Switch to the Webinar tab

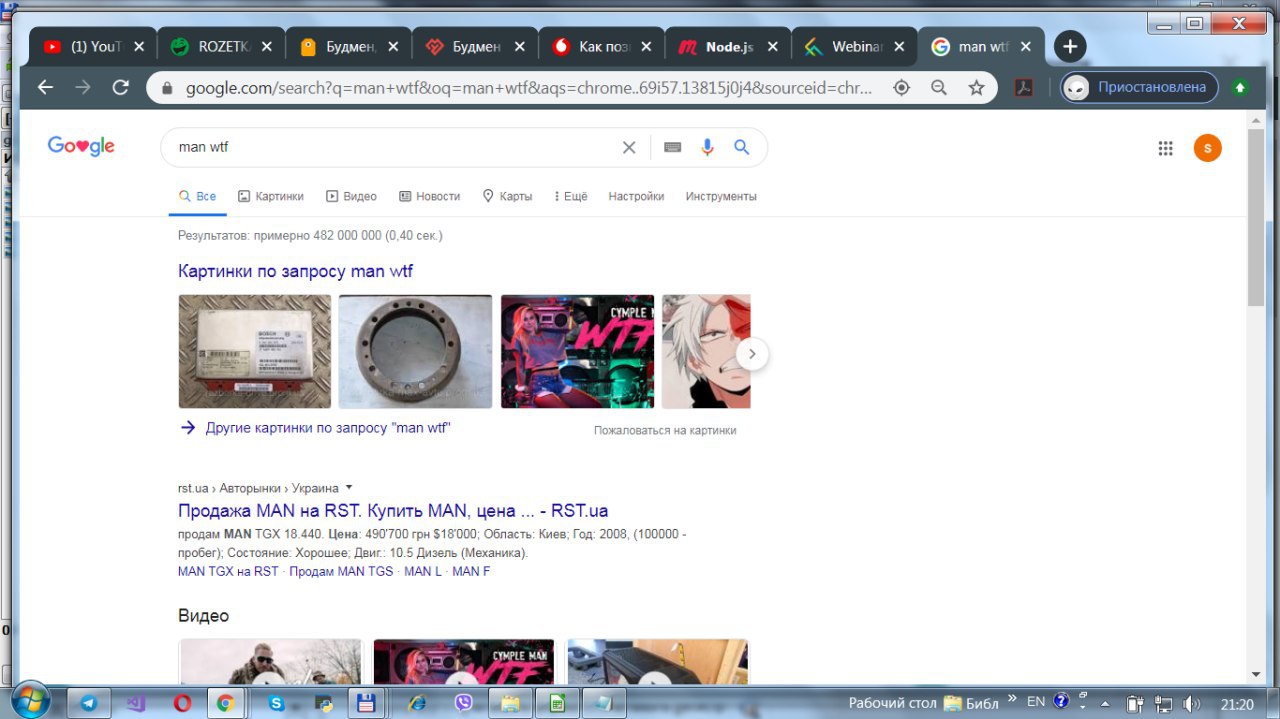854,47
